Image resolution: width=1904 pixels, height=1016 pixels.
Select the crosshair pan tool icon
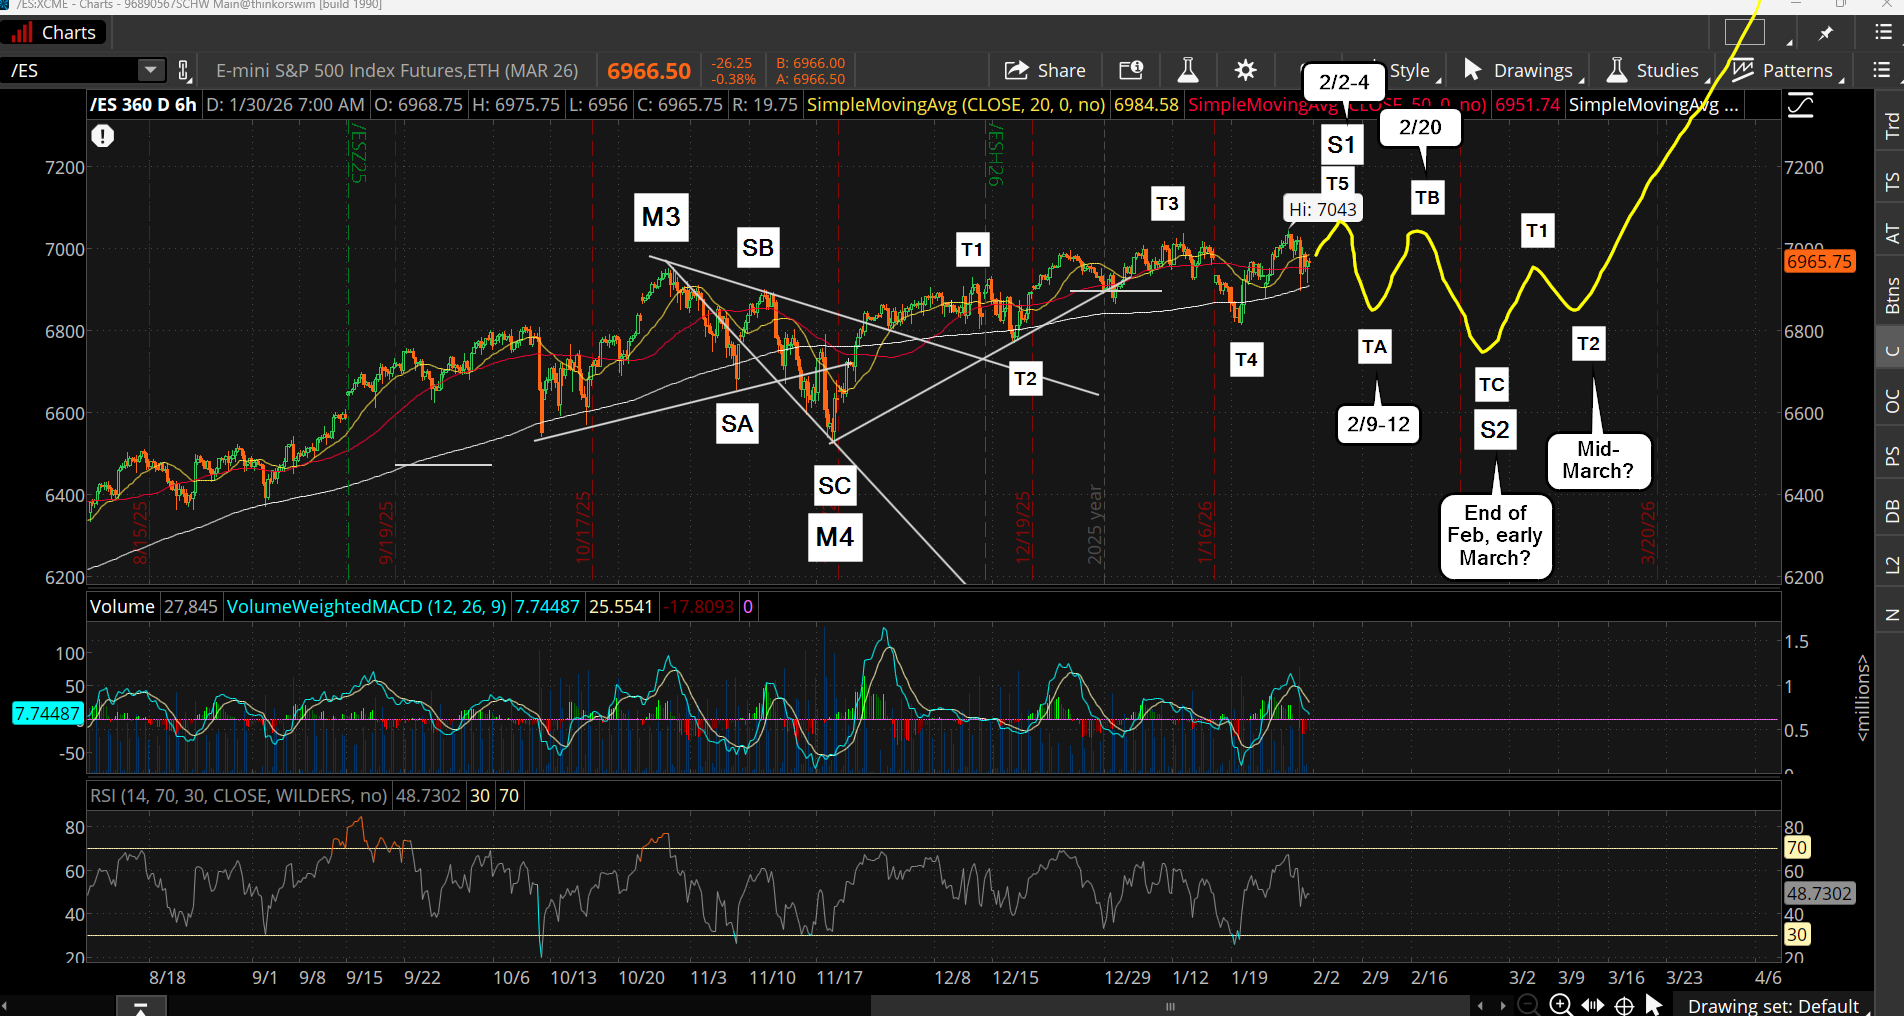click(1624, 1005)
